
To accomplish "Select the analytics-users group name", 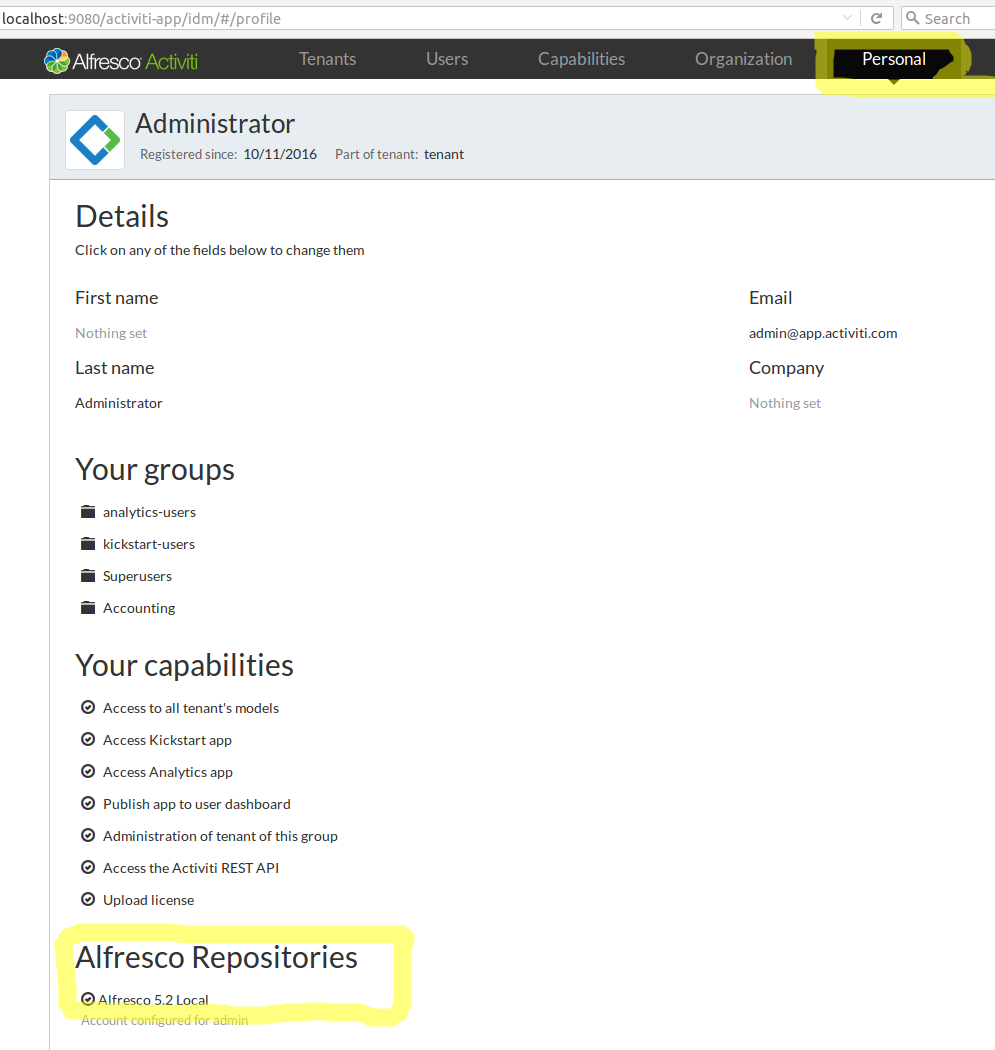I will [149, 512].
